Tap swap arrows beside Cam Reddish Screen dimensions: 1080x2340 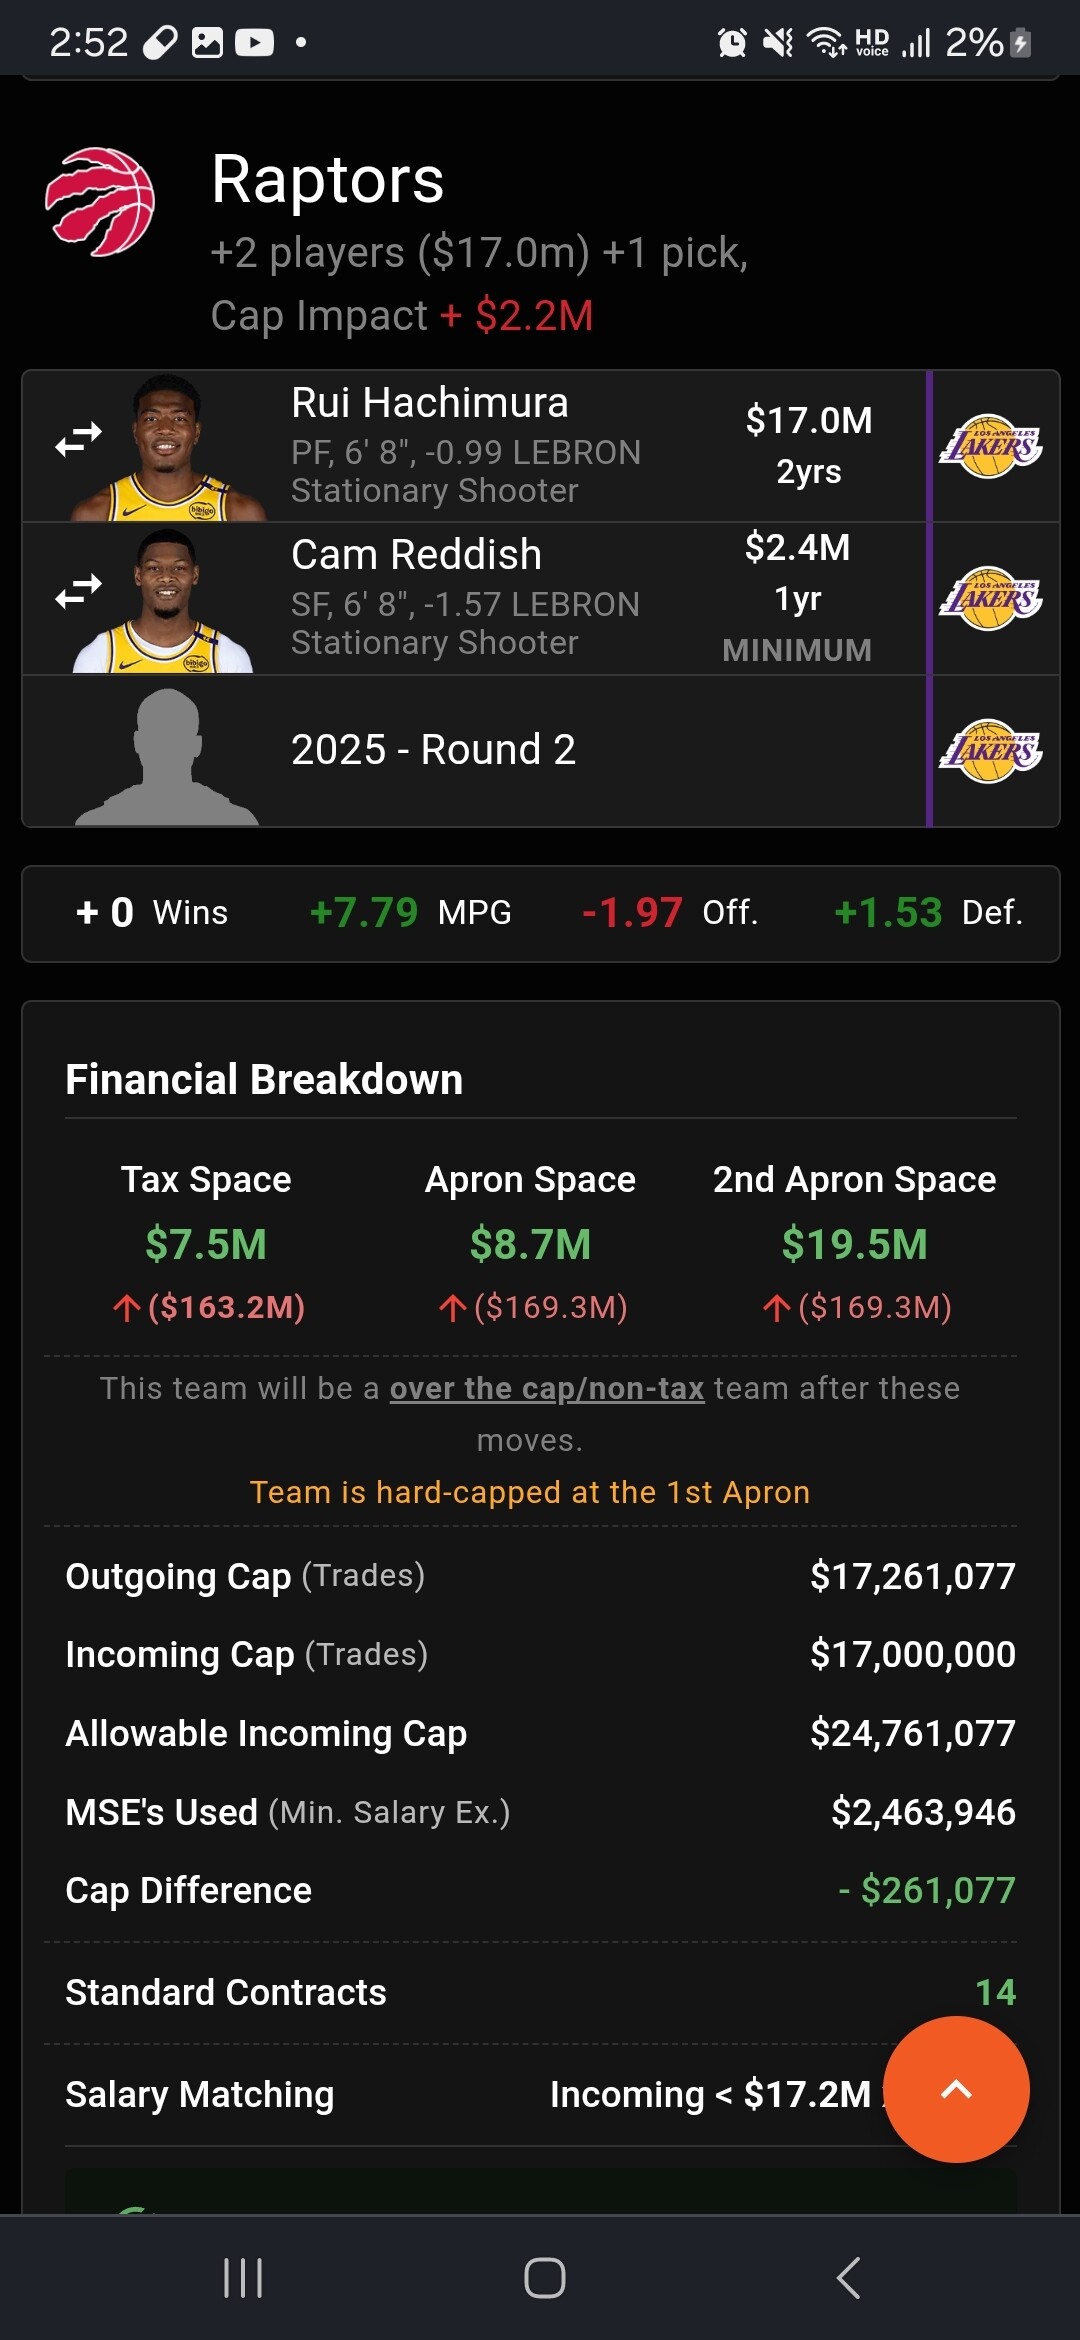[x=78, y=591]
